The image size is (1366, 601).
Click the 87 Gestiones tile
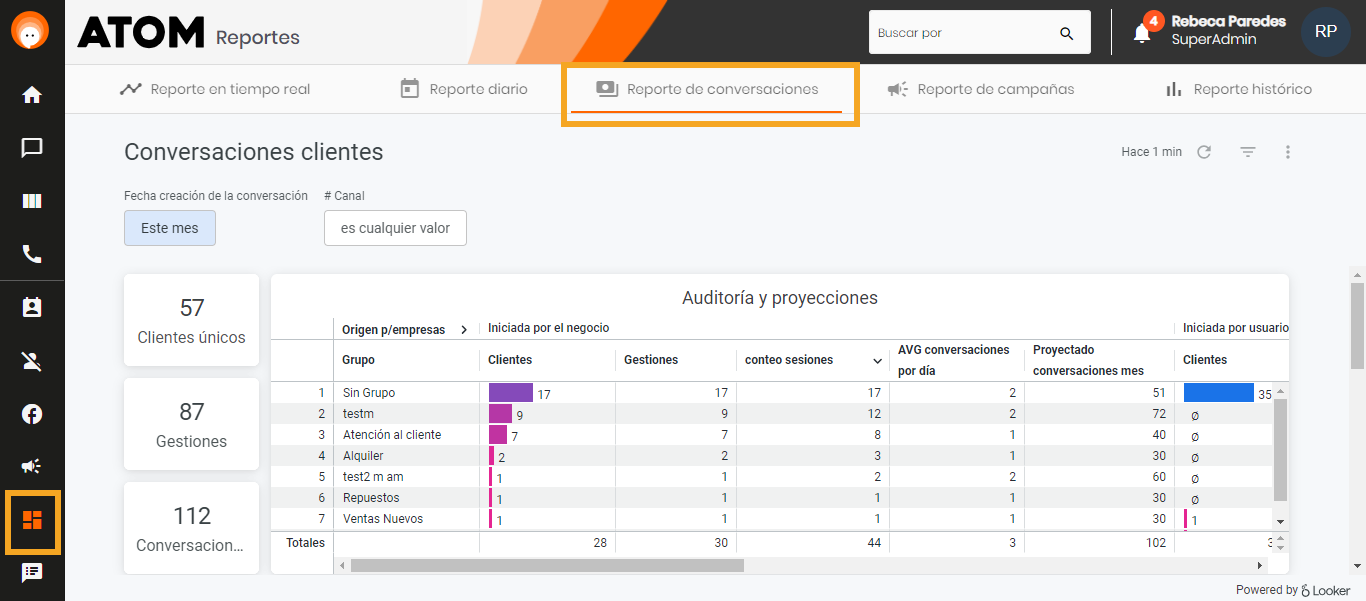click(x=191, y=424)
